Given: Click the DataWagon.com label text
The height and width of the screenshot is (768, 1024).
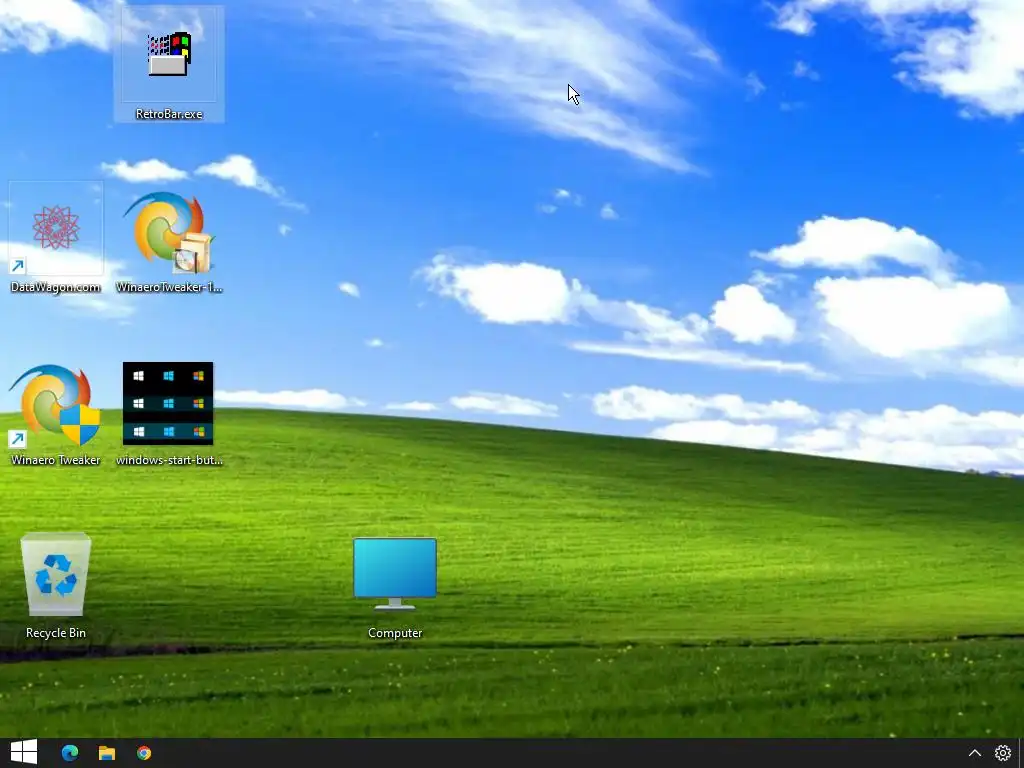Looking at the screenshot, I should (x=56, y=287).
